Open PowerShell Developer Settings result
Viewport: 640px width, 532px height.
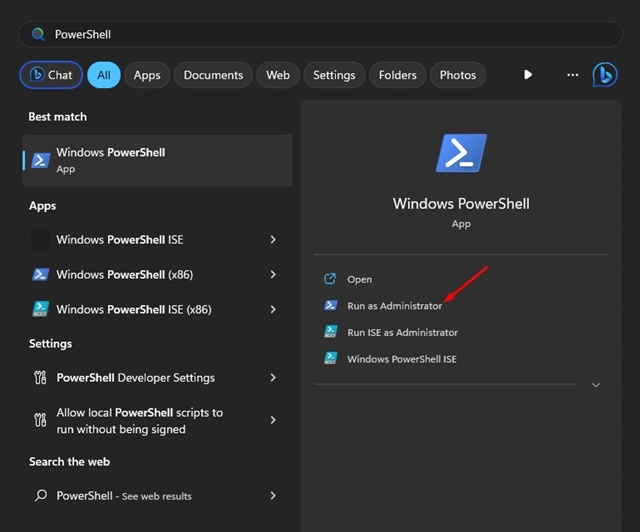pyautogui.click(x=158, y=378)
